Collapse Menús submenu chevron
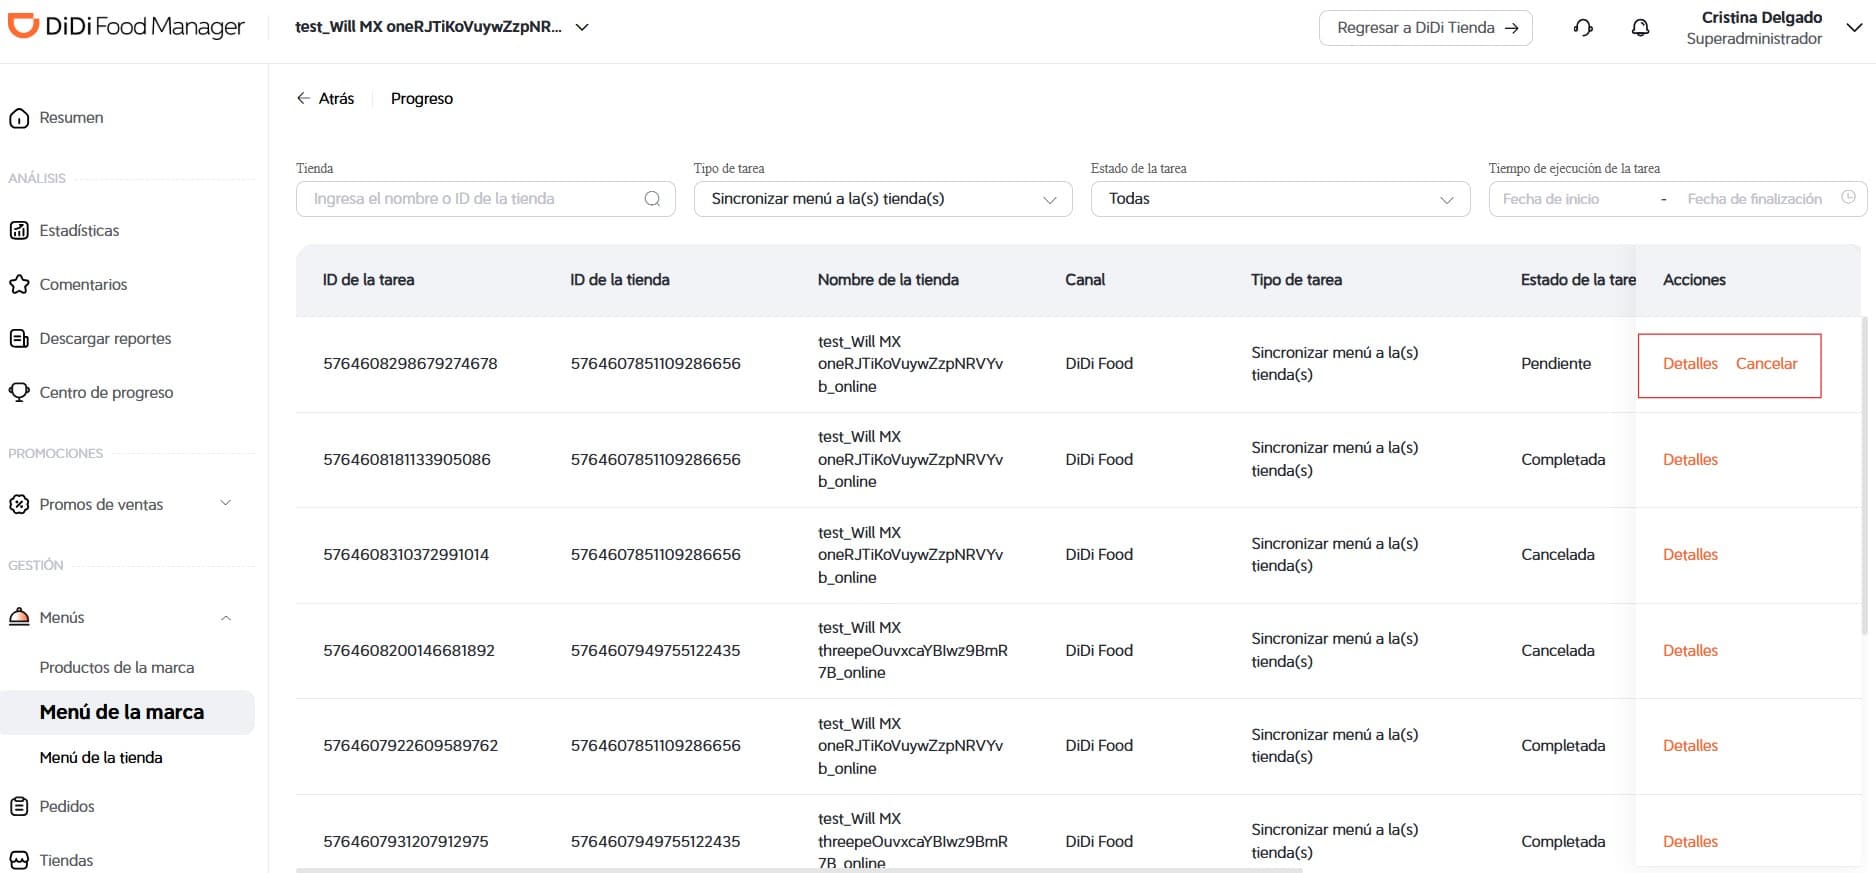This screenshot has width=1876, height=873. pyautogui.click(x=226, y=618)
